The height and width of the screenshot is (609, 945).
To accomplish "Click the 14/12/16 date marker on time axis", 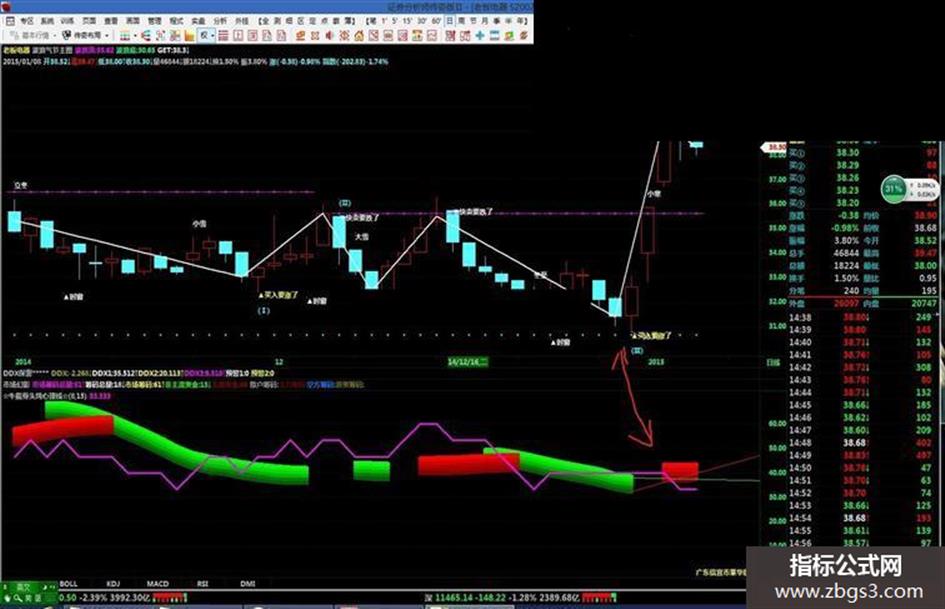I will pyautogui.click(x=468, y=362).
